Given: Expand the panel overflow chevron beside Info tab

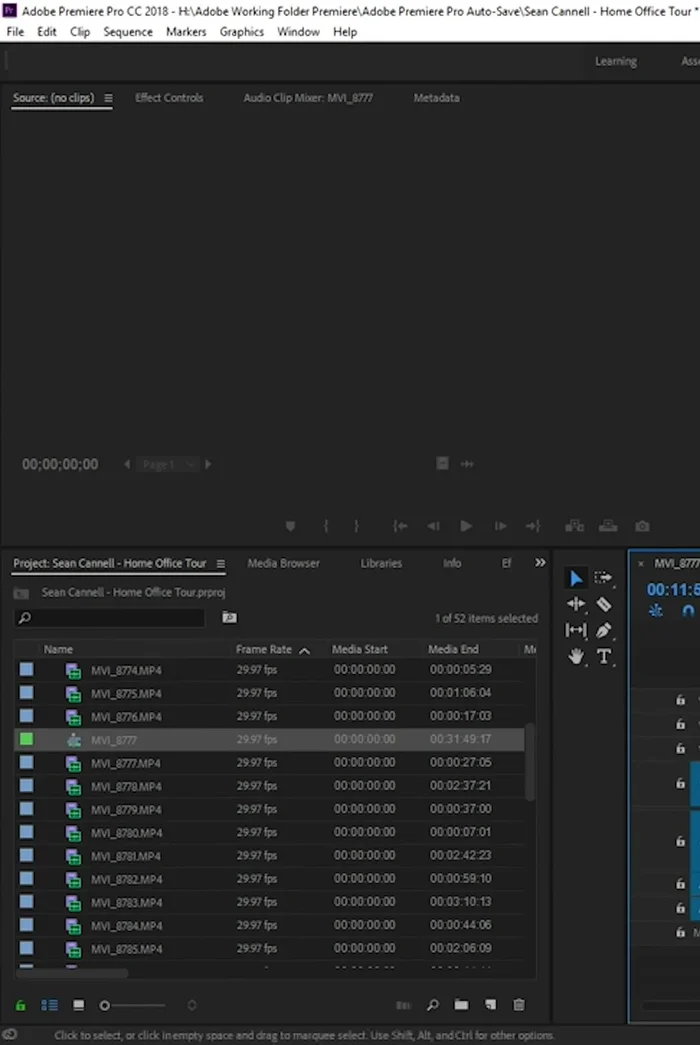Looking at the screenshot, I should pos(540,563).
